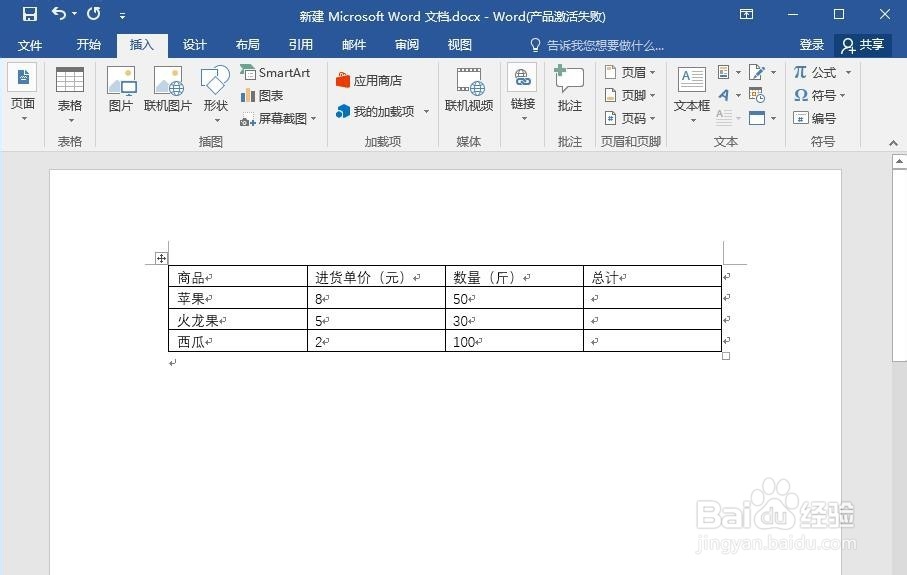Click the 西瓜 cell

click(238, 341)
